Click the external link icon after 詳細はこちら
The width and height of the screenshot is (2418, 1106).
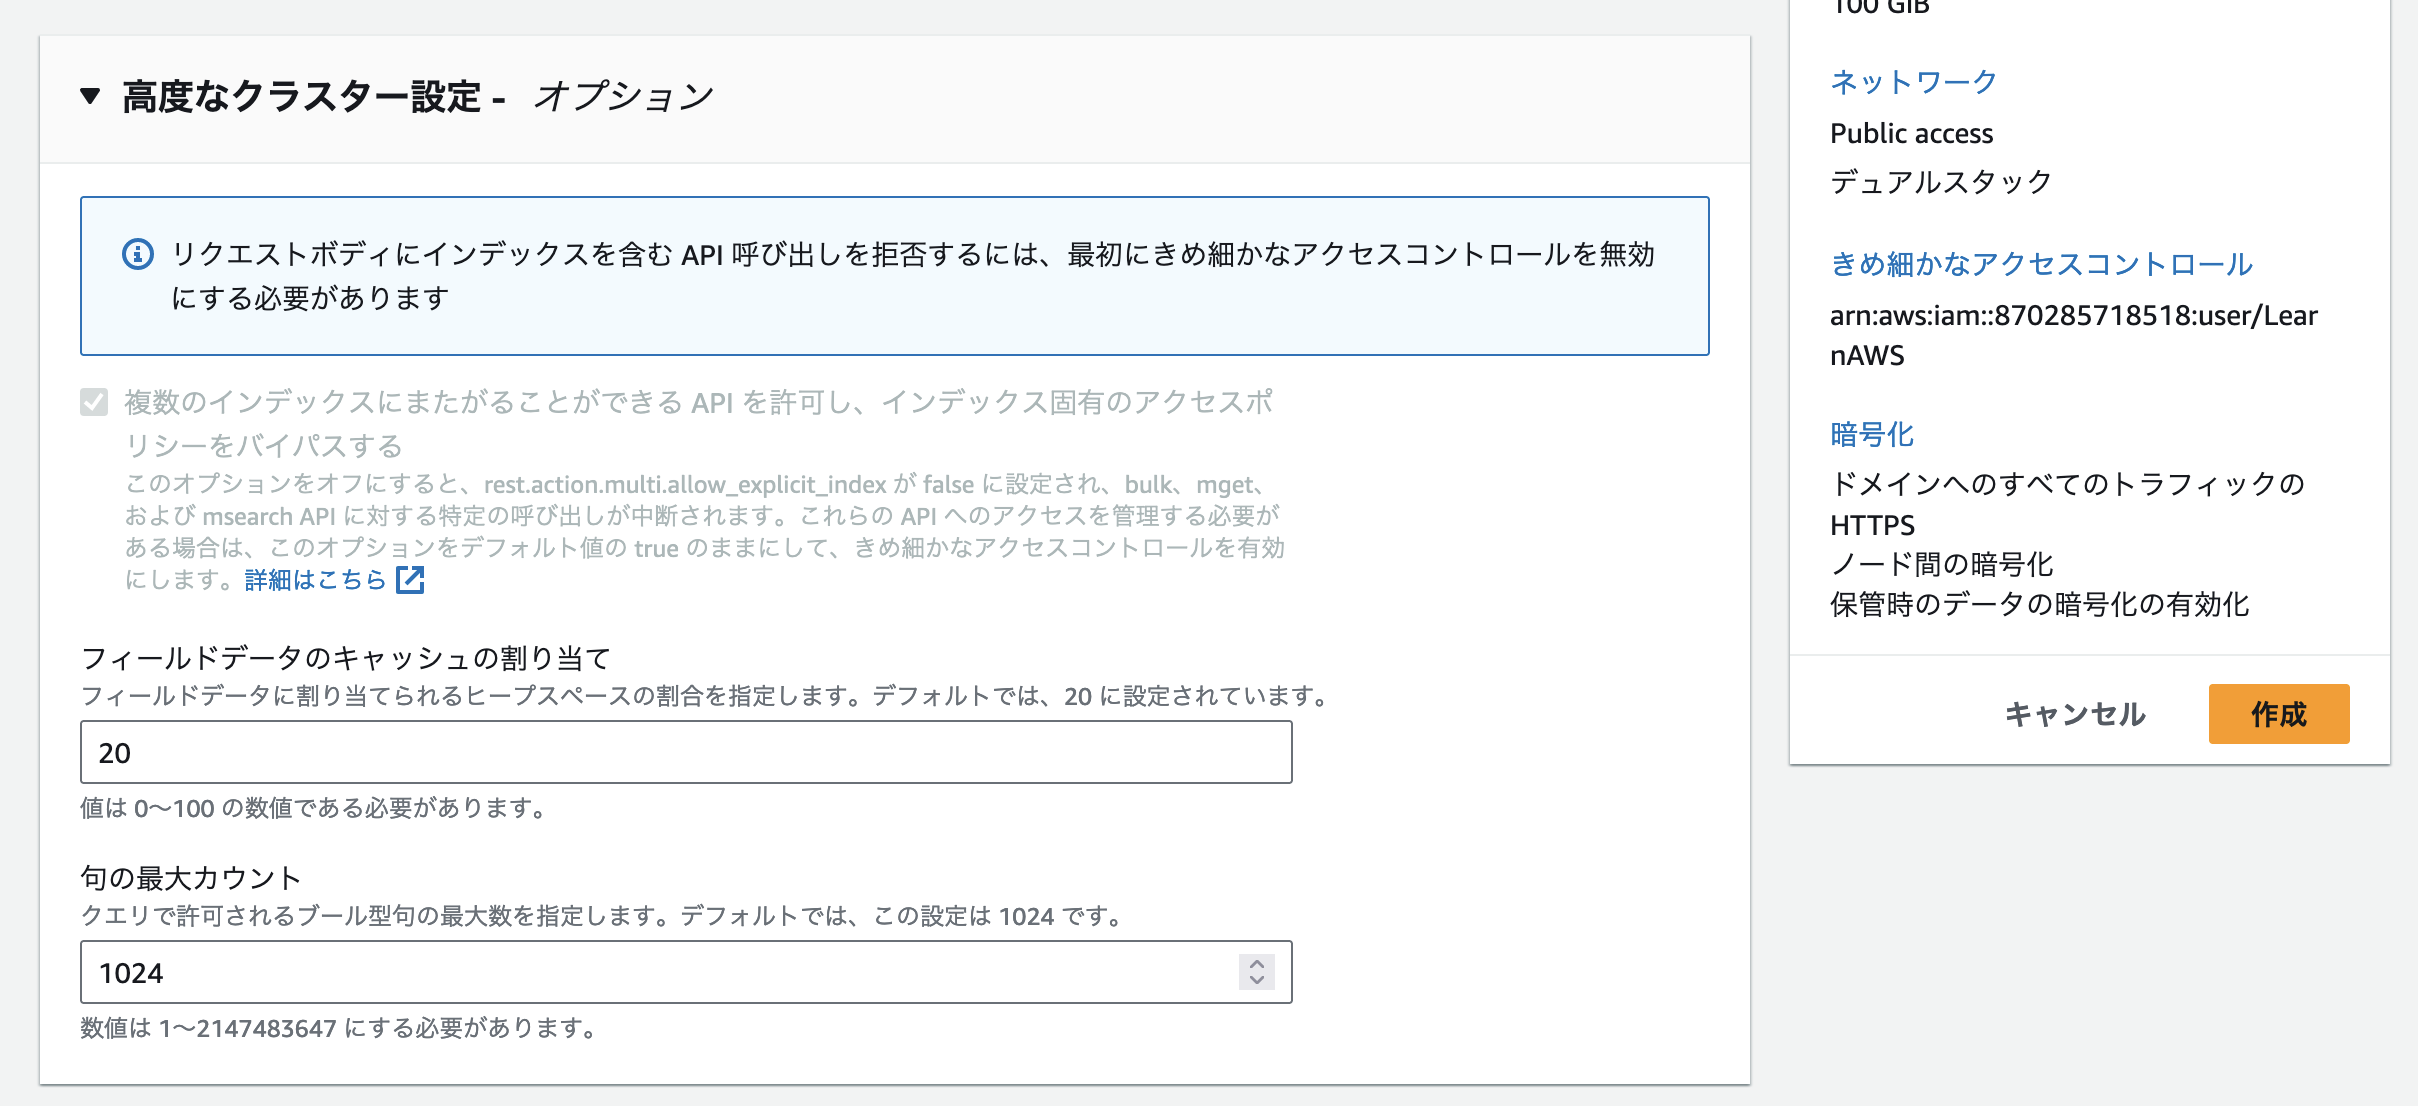point(410,580)
